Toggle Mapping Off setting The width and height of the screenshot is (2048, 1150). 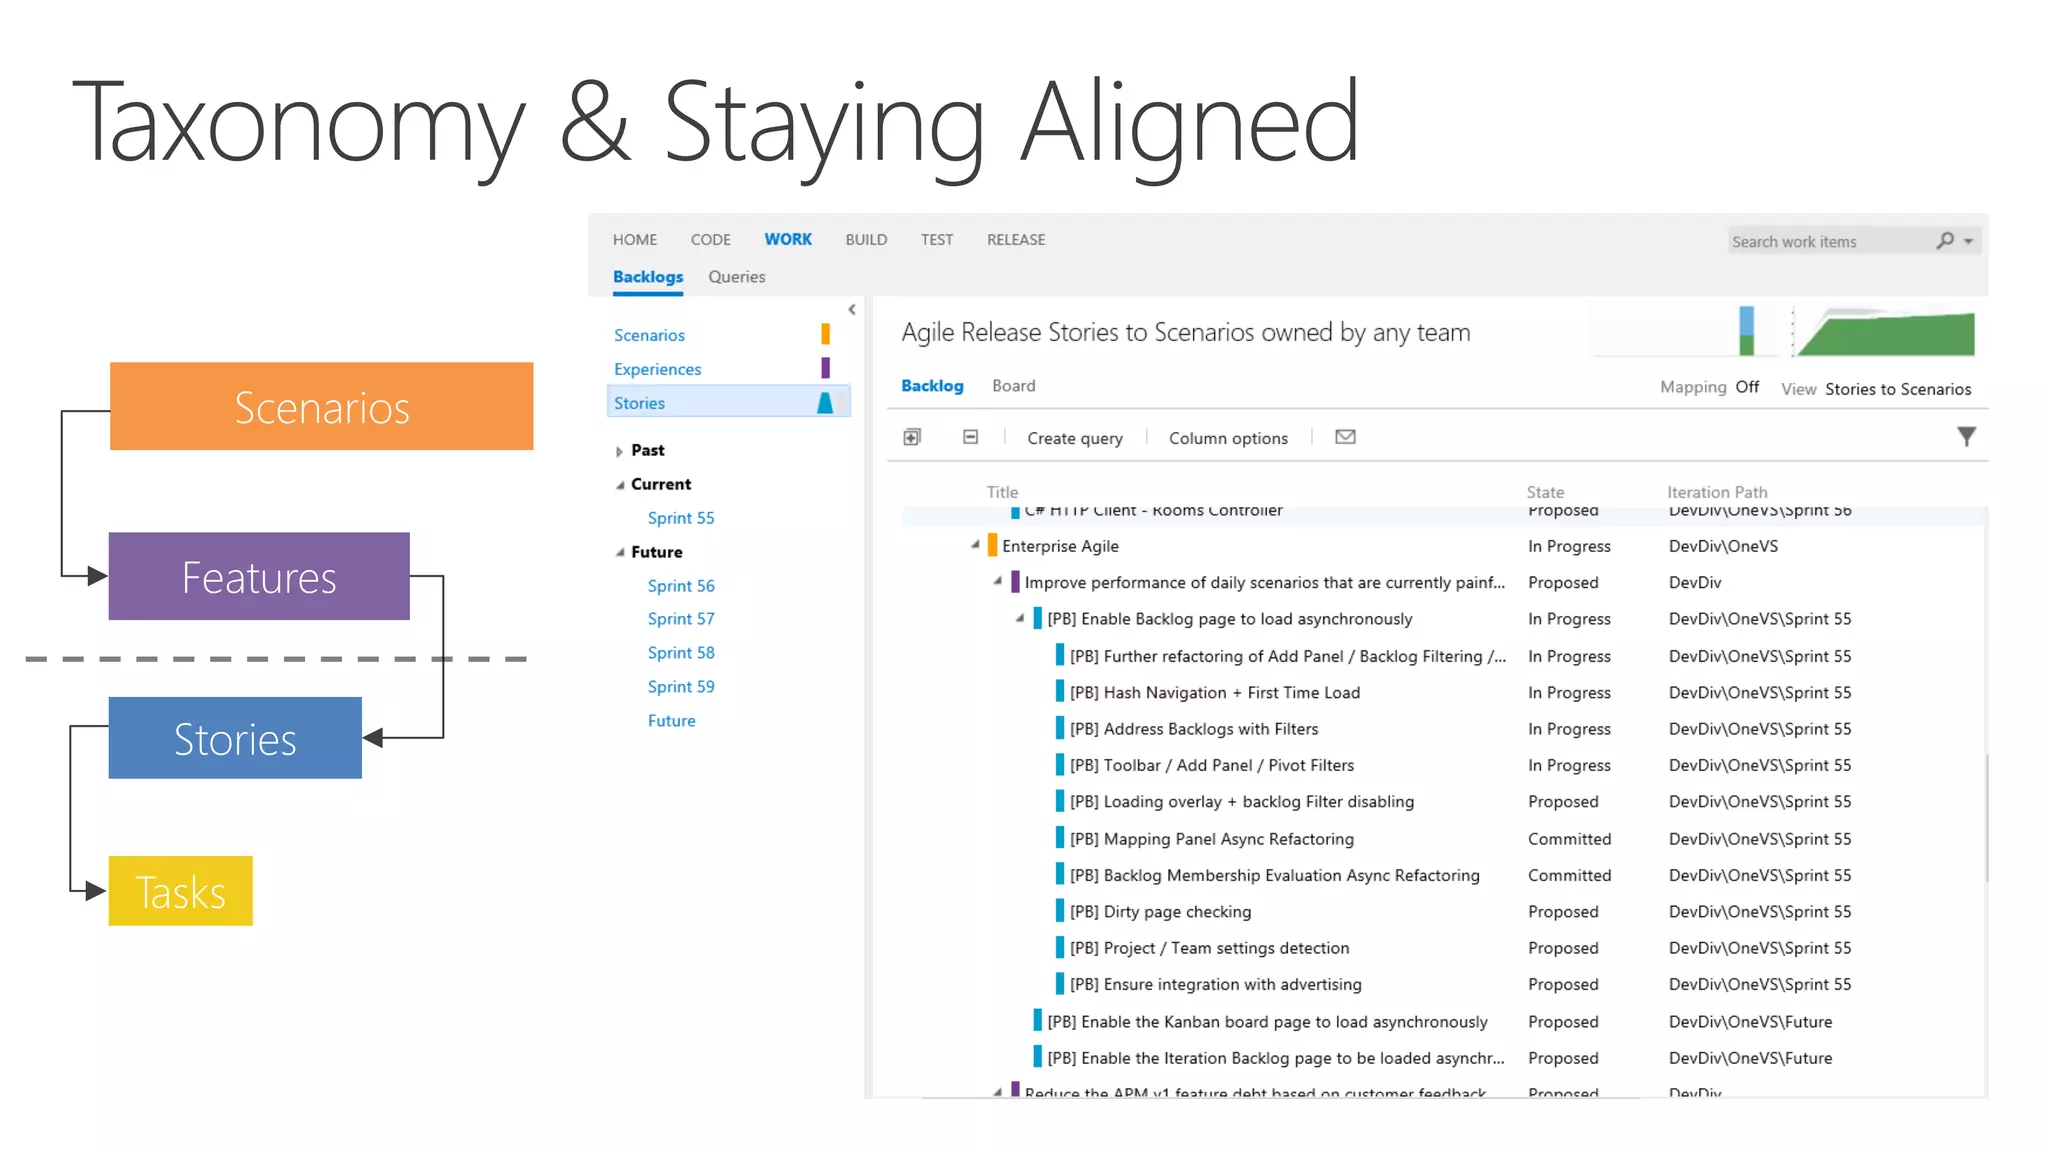(1746, 387)
